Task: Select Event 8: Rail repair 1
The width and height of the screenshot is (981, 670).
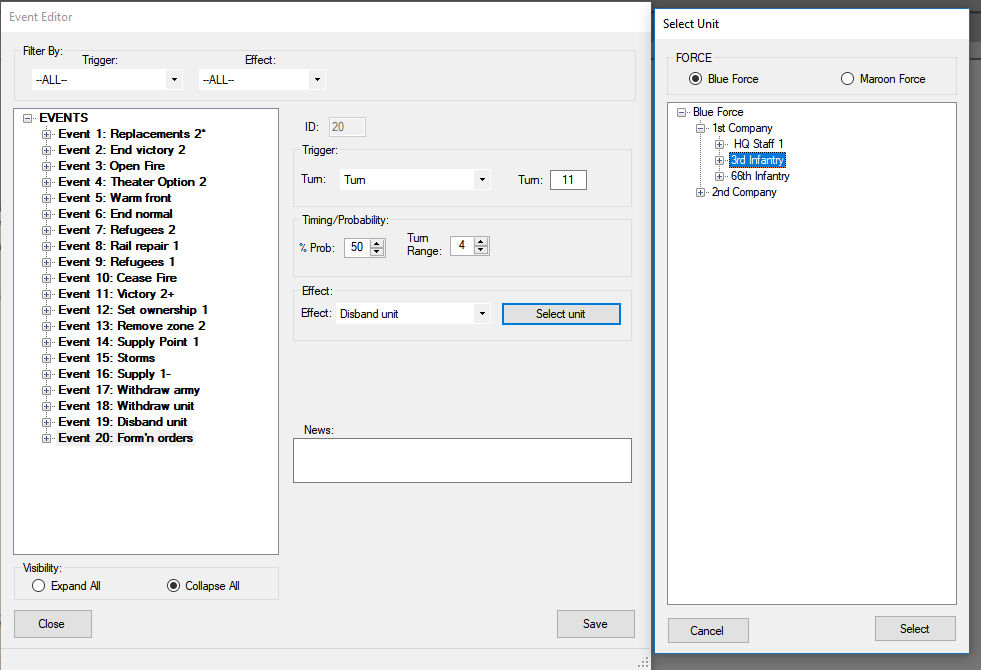Action: coord(119,246)
